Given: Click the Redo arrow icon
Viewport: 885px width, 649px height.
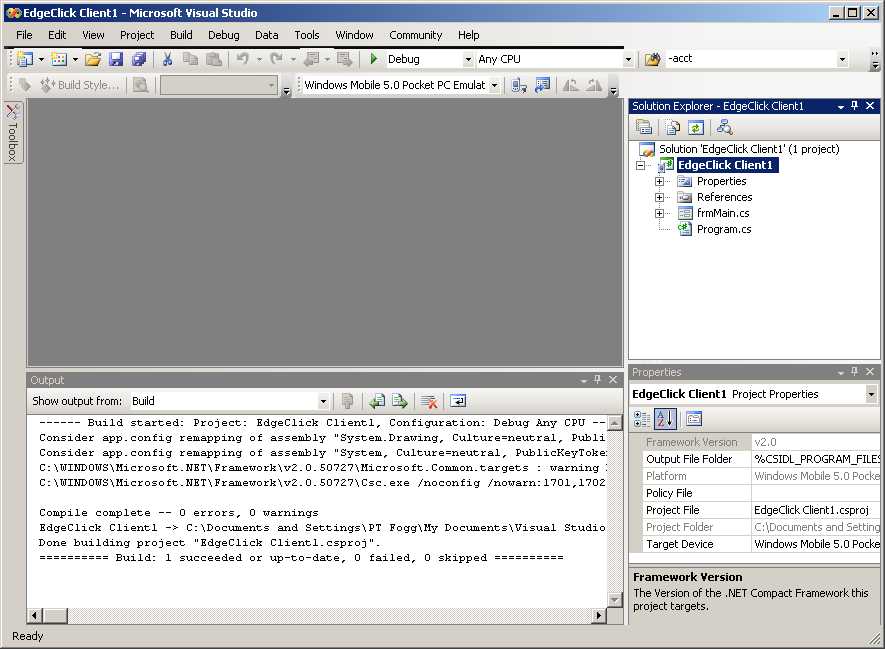Looking at the screenshot, I should 277,59.
